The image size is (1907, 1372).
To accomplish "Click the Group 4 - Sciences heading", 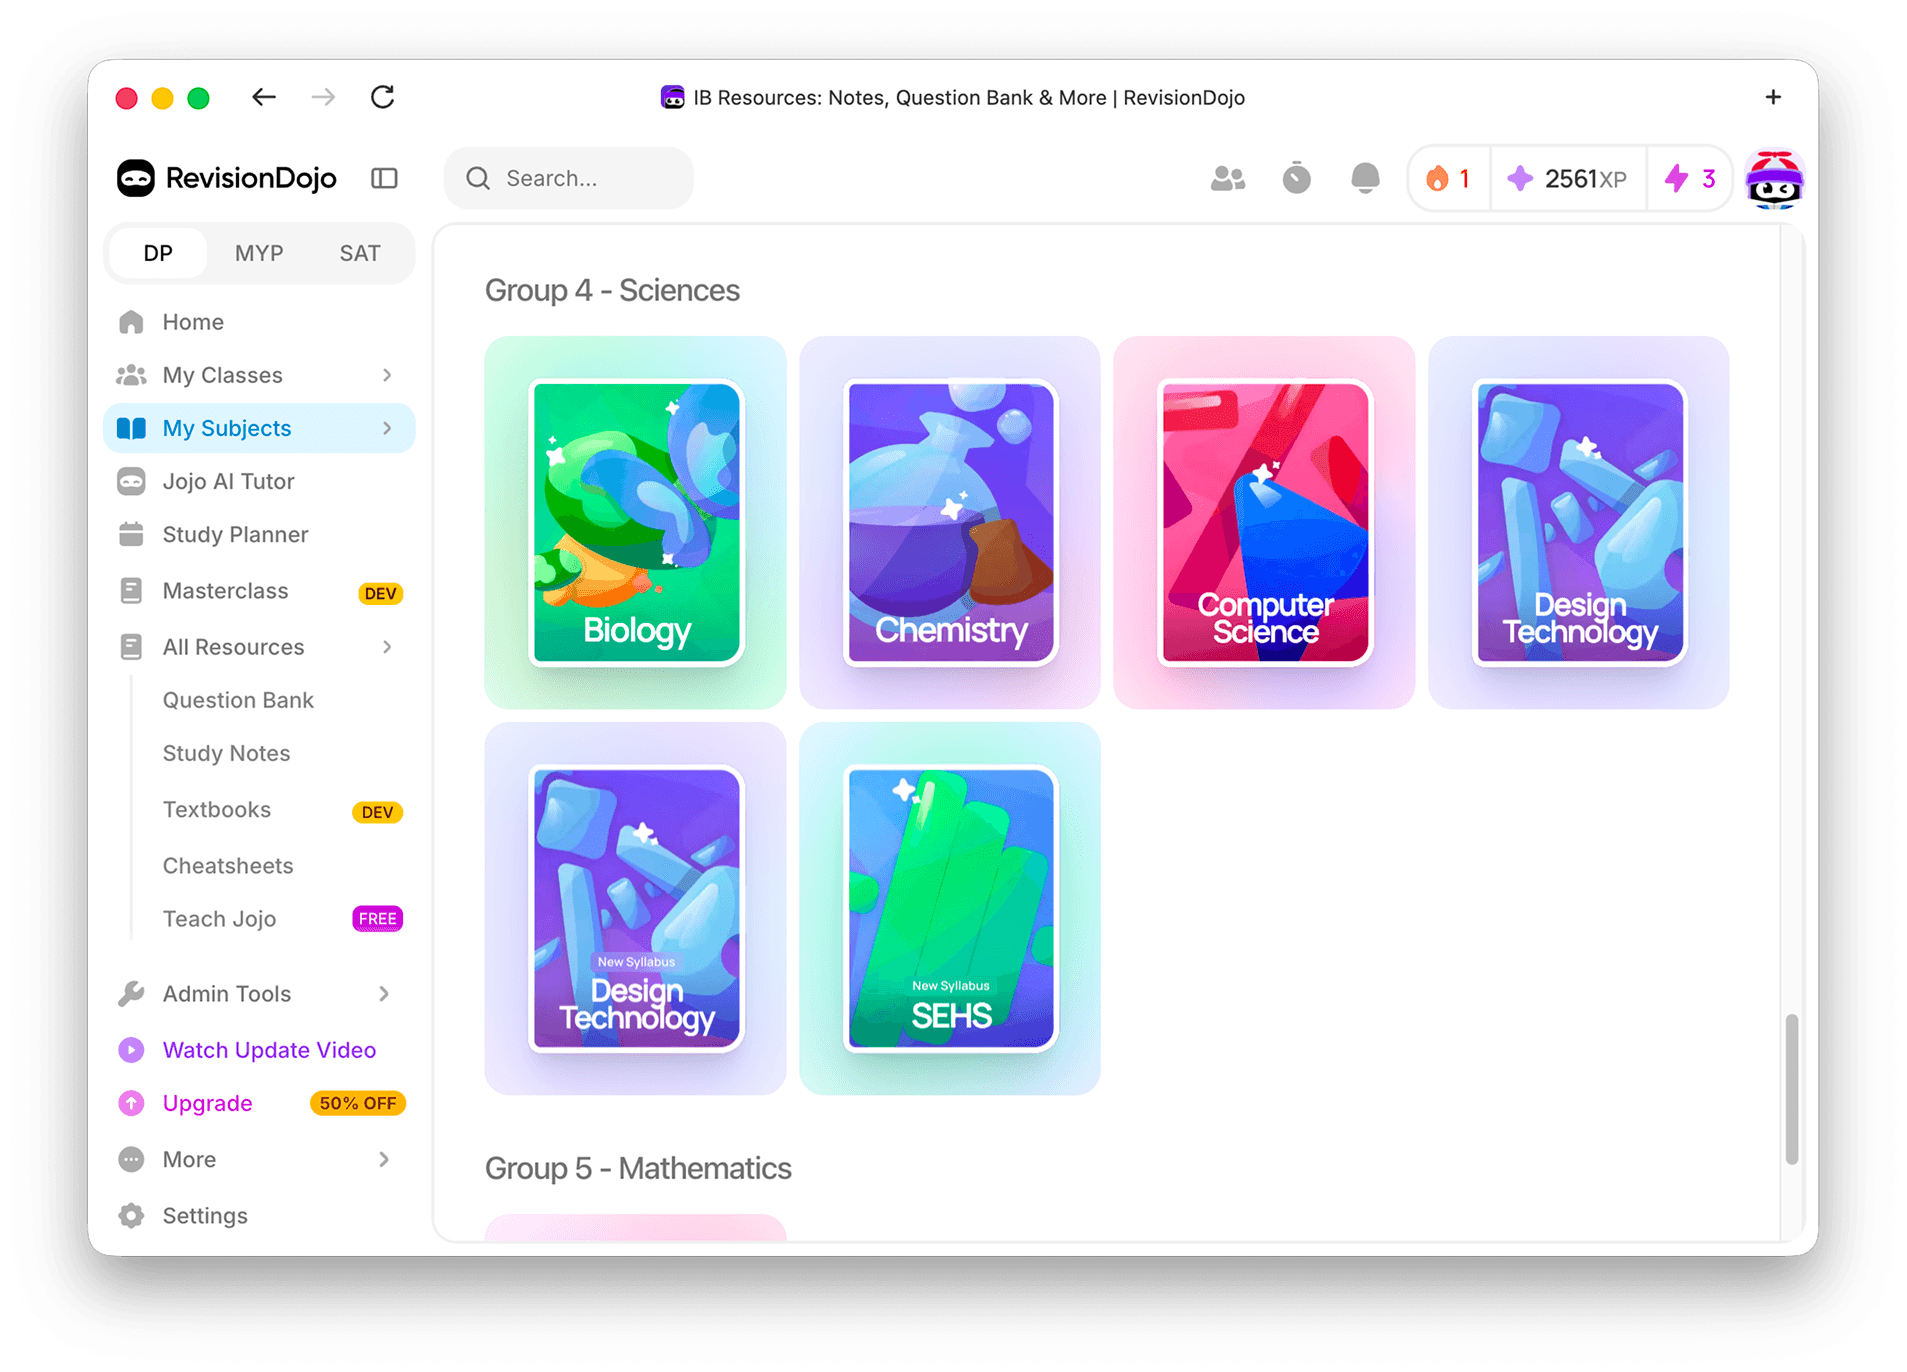I will pyautogui.click(x=612, y=290).
